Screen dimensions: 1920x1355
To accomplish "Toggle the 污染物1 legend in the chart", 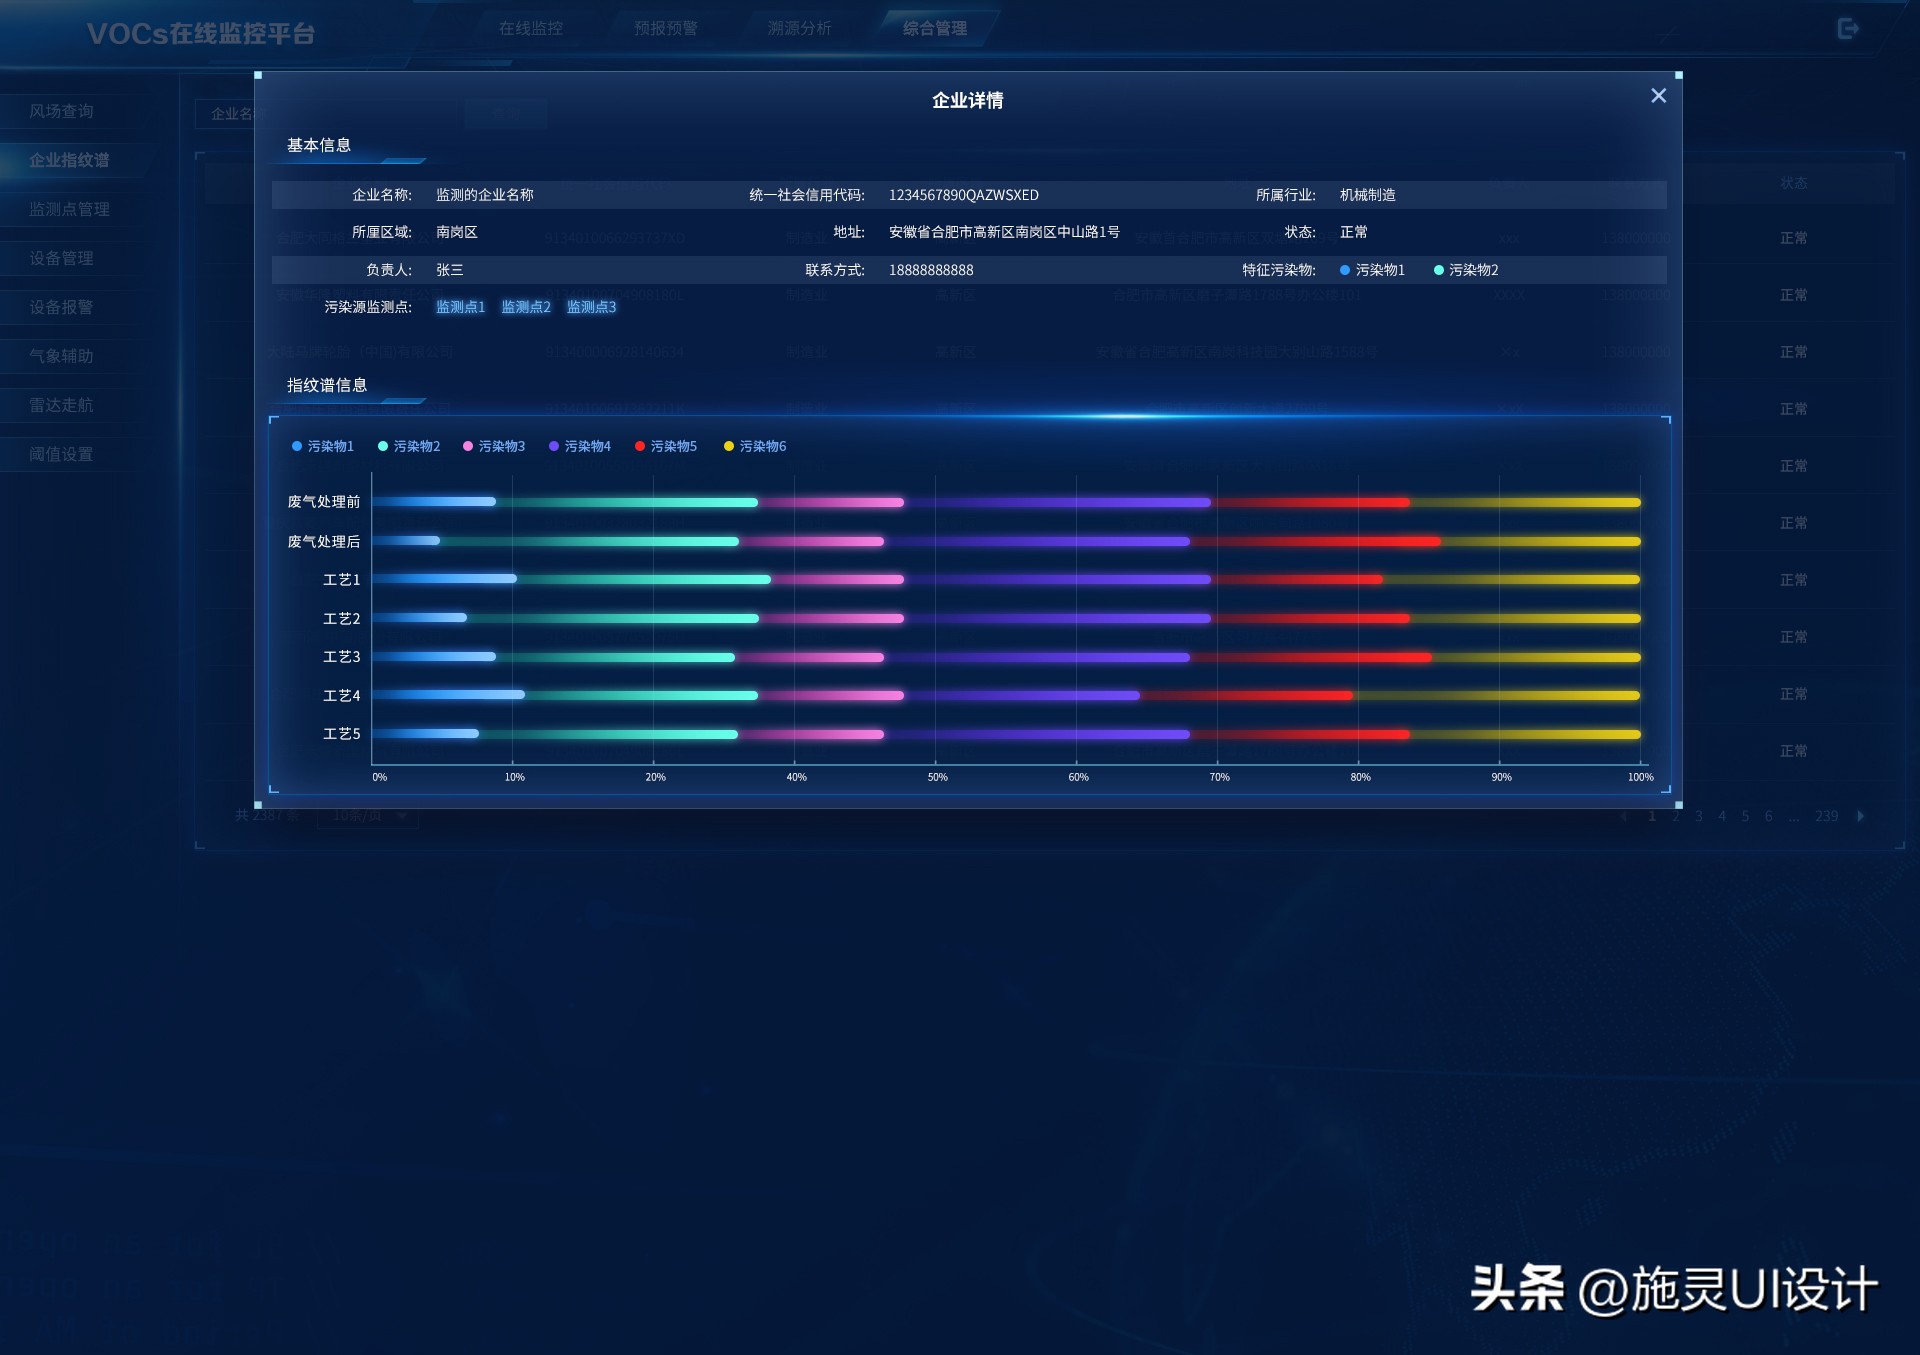I will click(323, 446).
